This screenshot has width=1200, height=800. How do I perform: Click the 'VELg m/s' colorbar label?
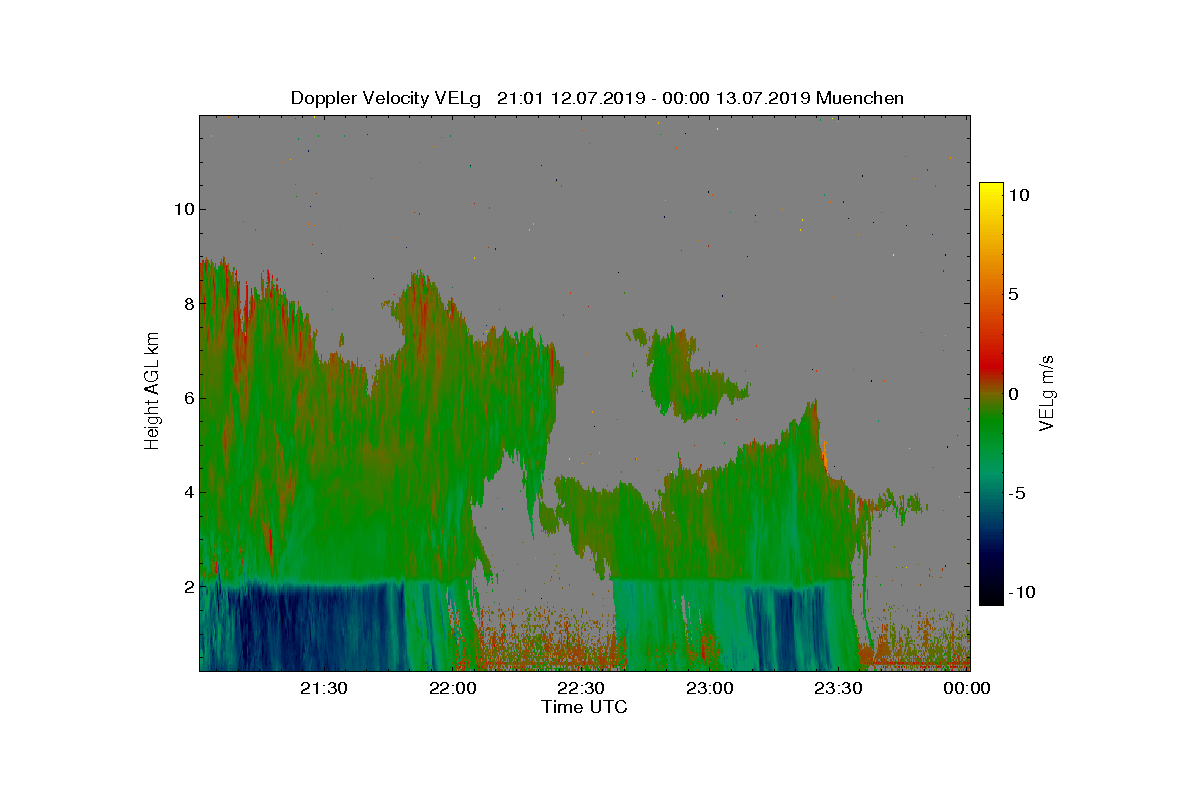(1047, 391)
